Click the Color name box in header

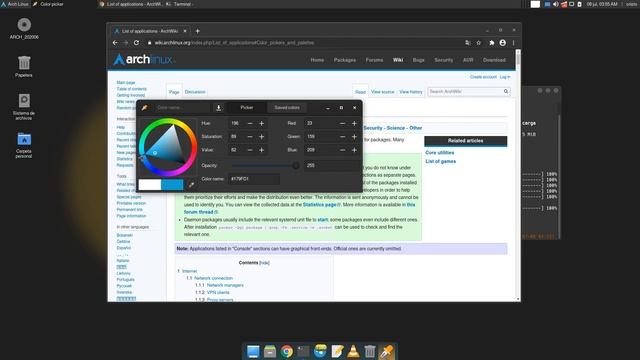pos(182,108)
